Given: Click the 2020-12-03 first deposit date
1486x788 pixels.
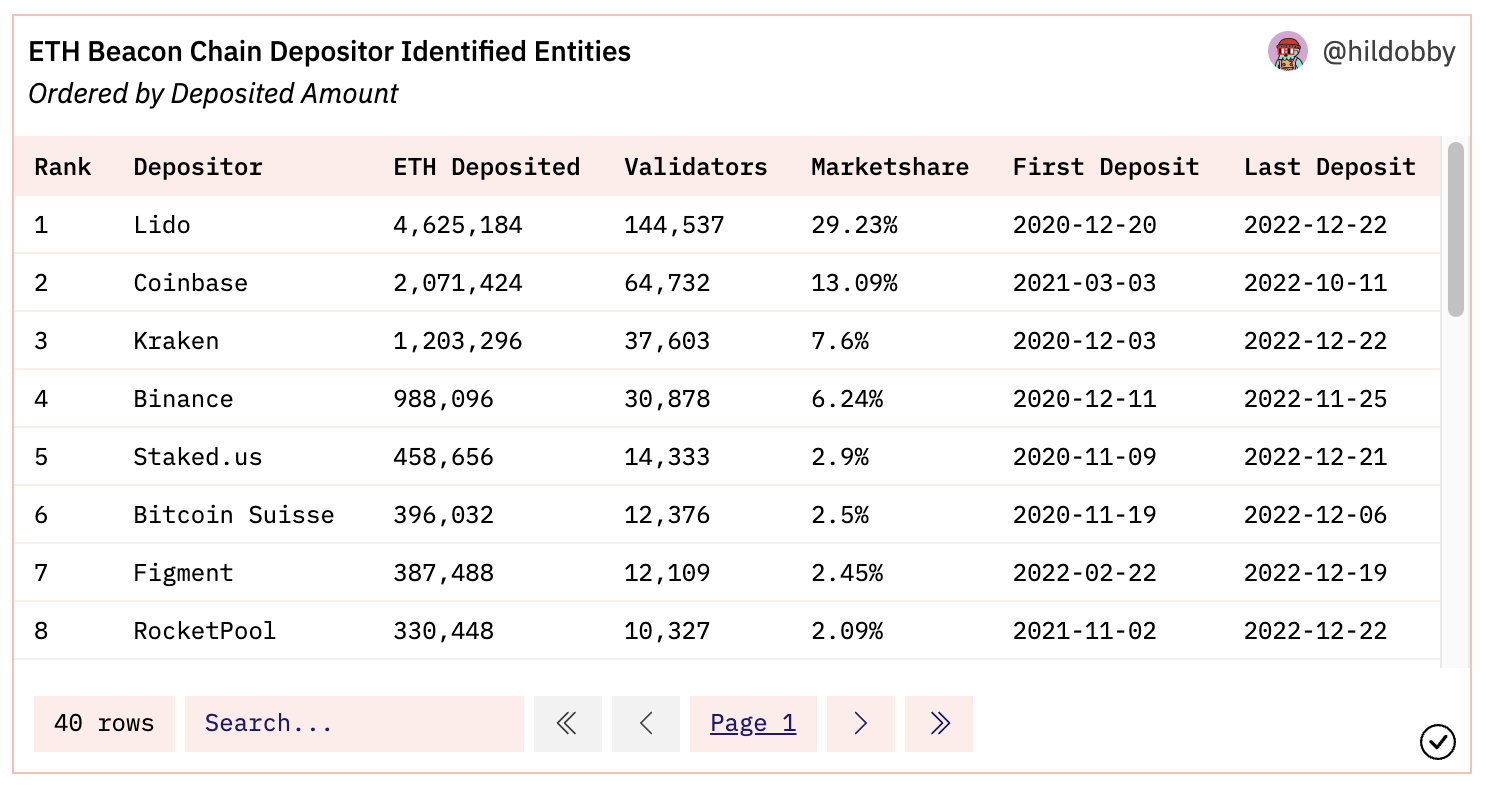Looking at the screenshot, I should [x=1084, y=341].
